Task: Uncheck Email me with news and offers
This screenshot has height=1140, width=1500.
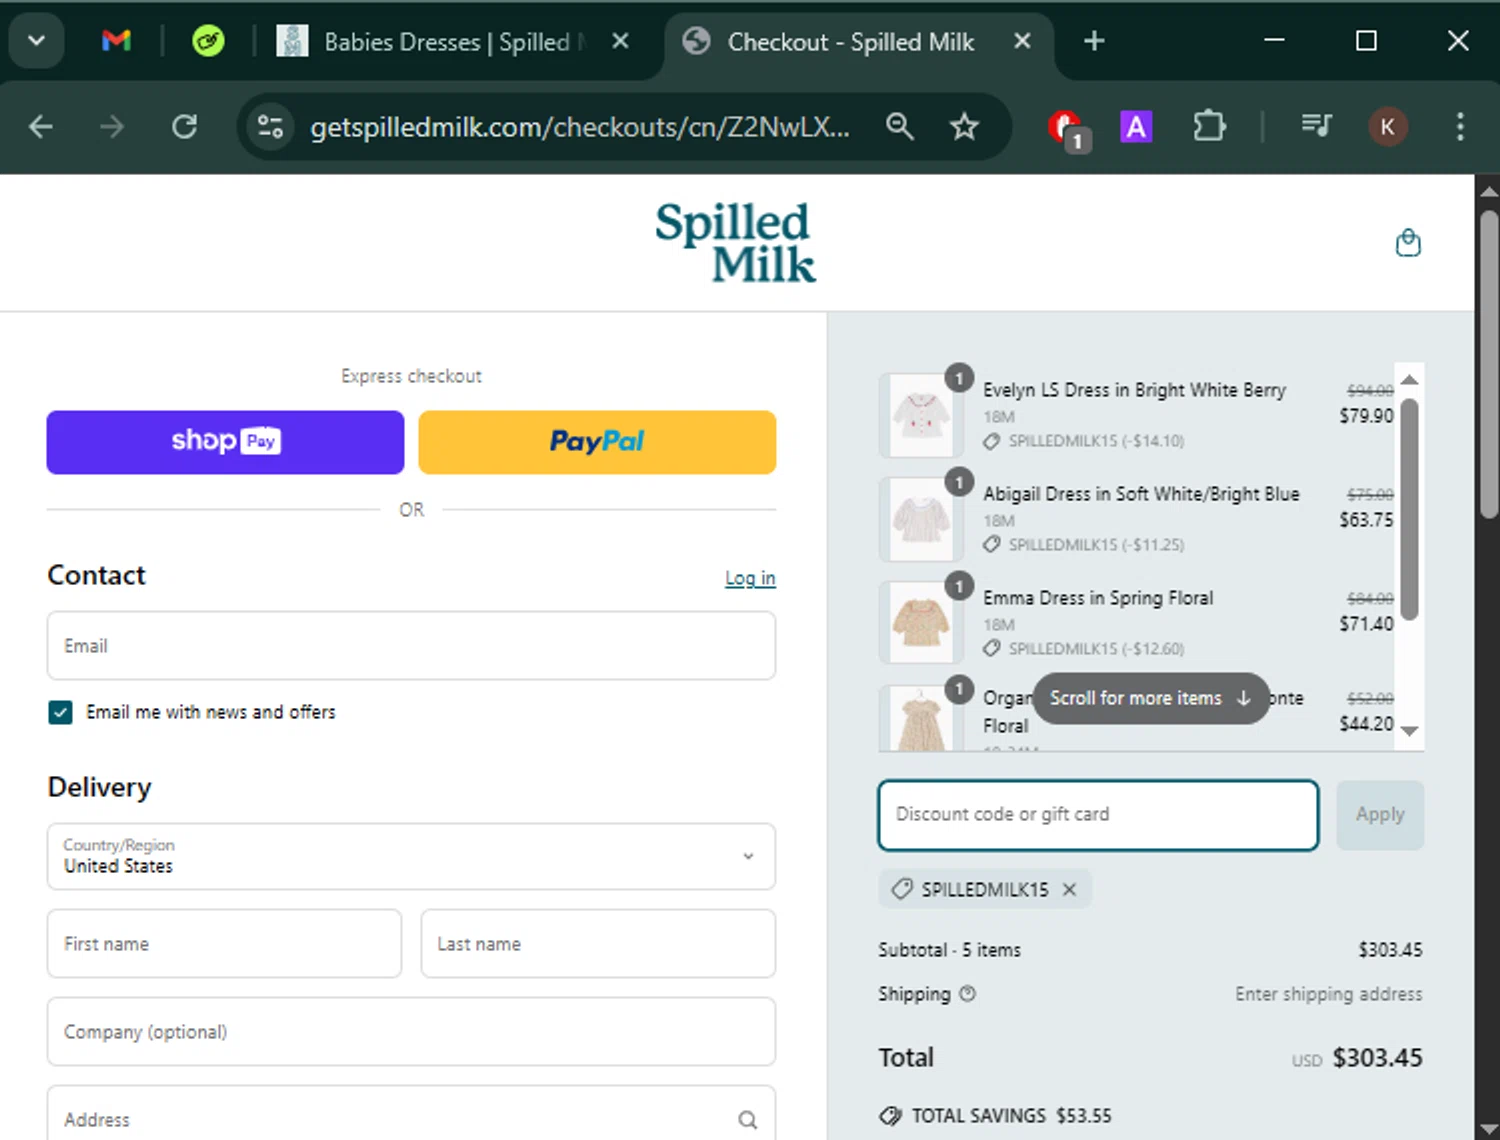Action: tap(60, 712)
